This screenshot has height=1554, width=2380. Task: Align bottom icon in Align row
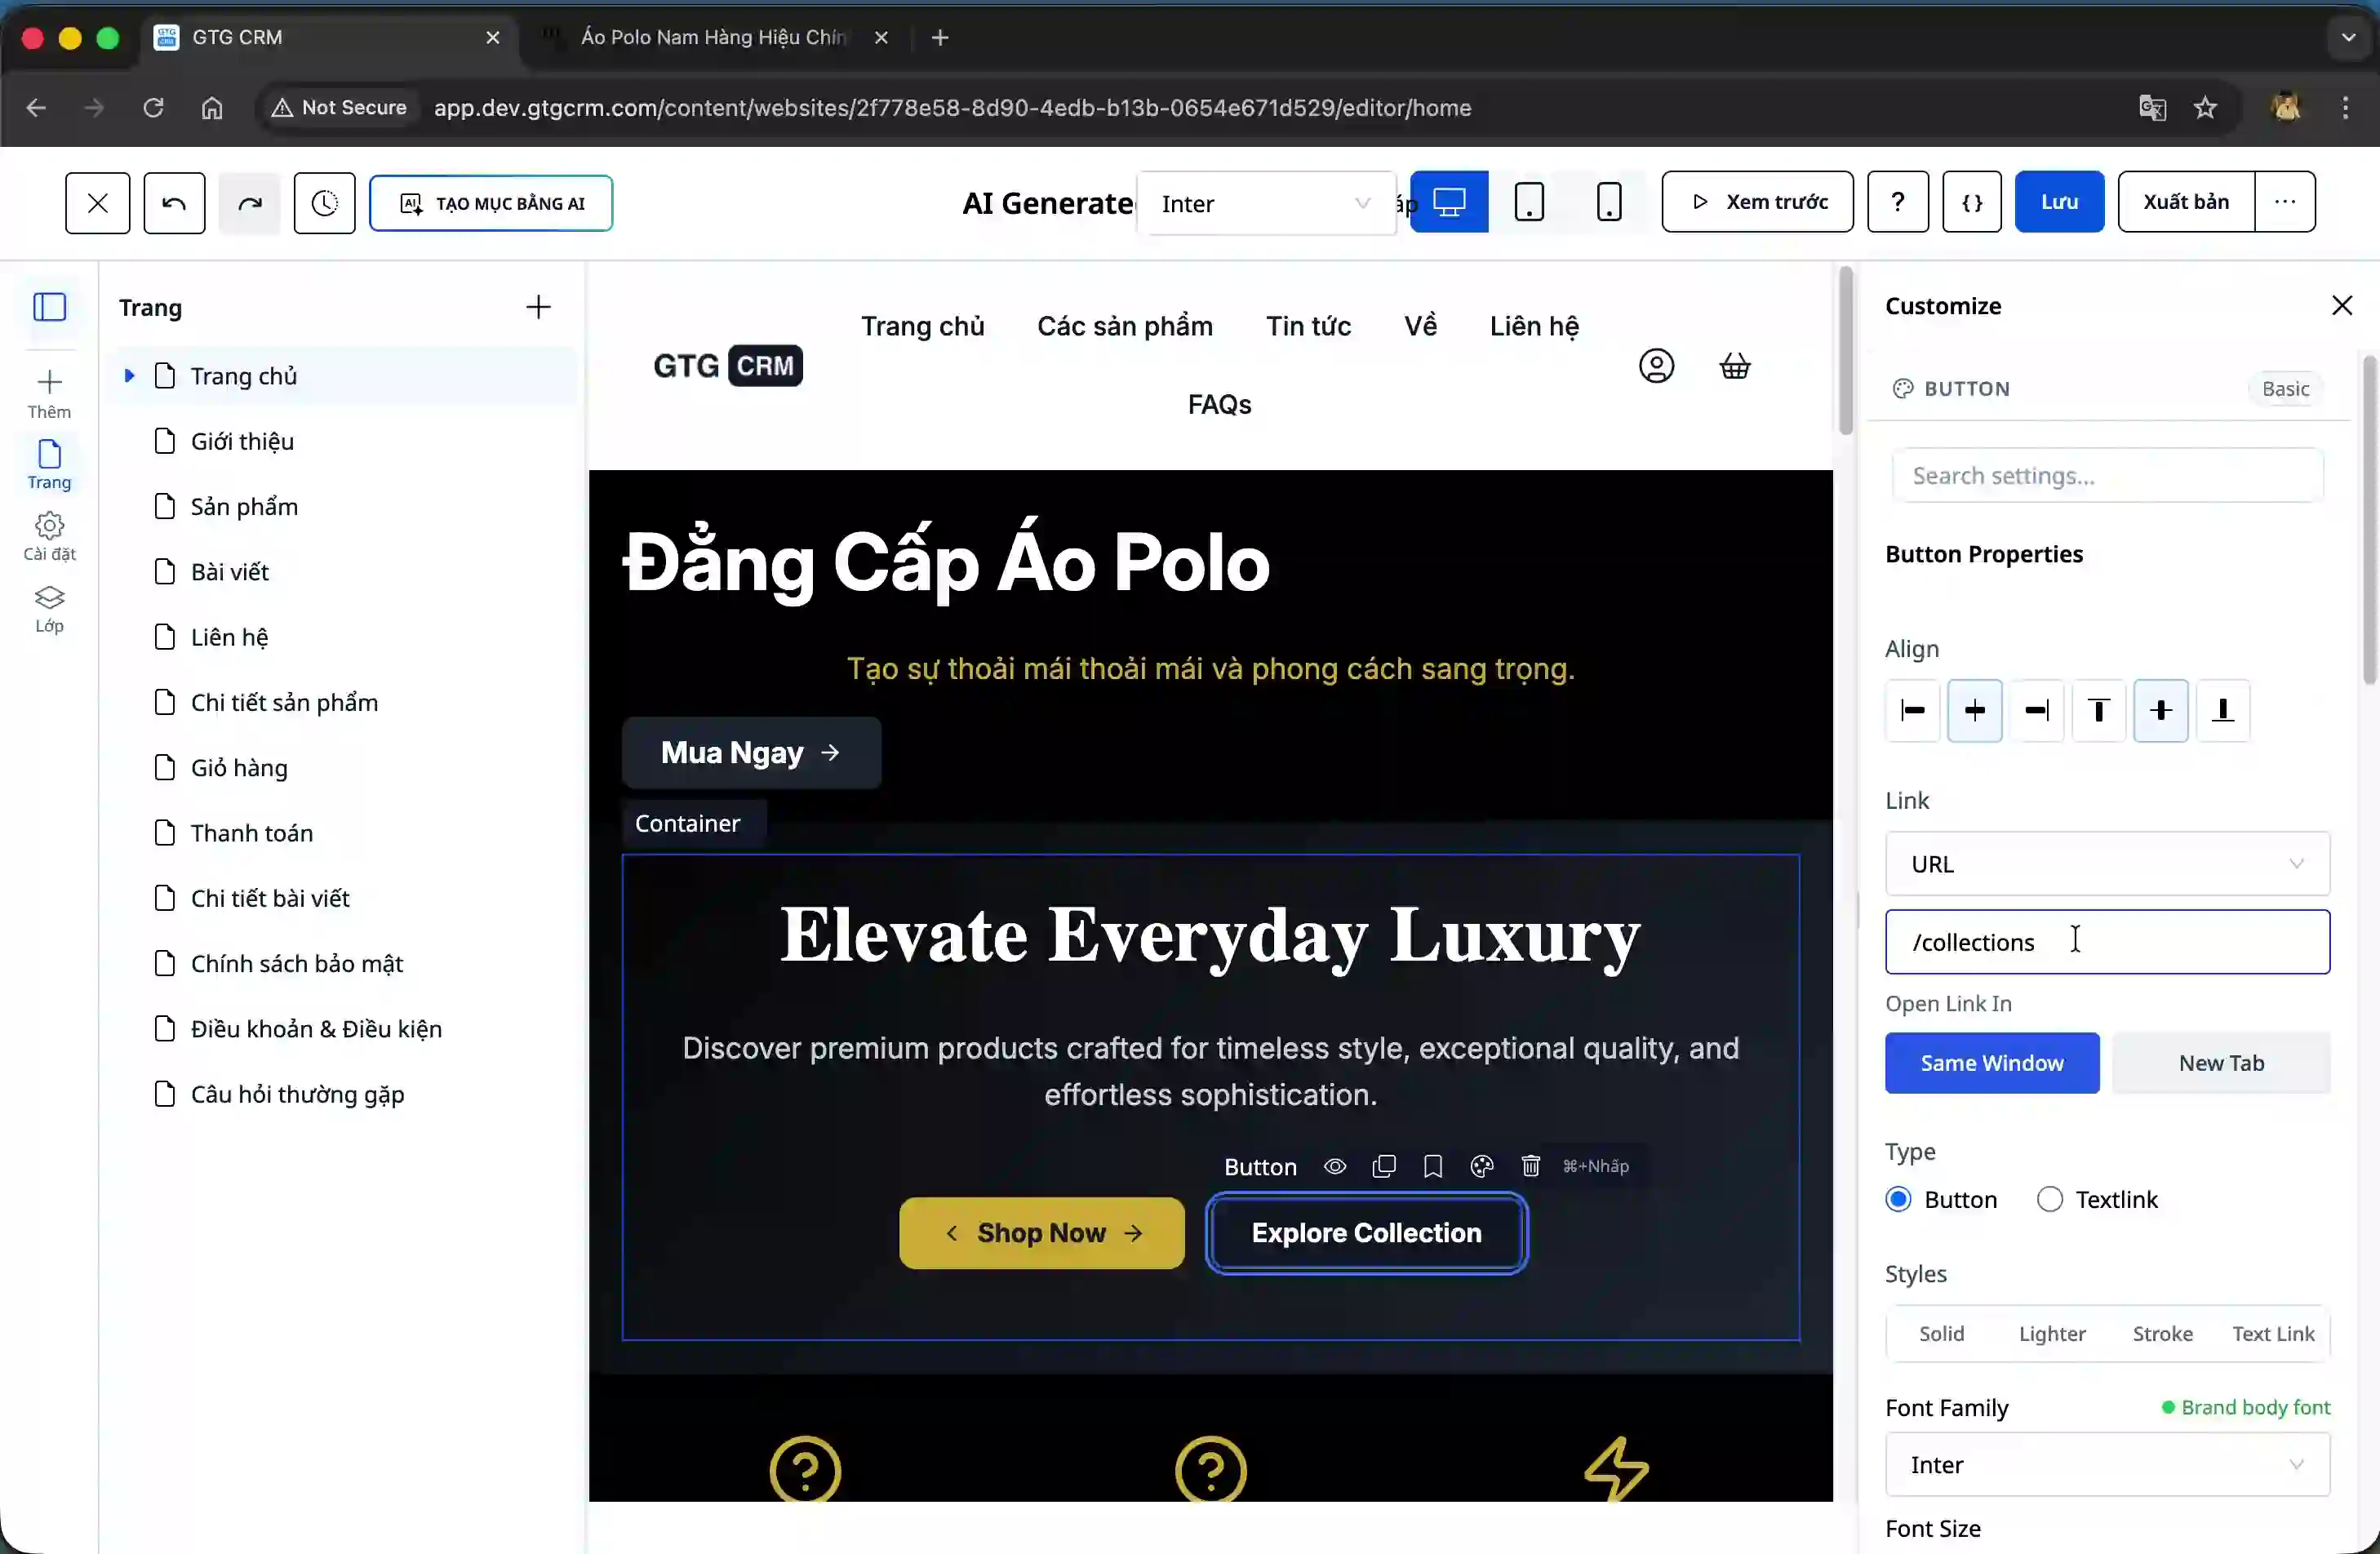(x=2222, y=711)
